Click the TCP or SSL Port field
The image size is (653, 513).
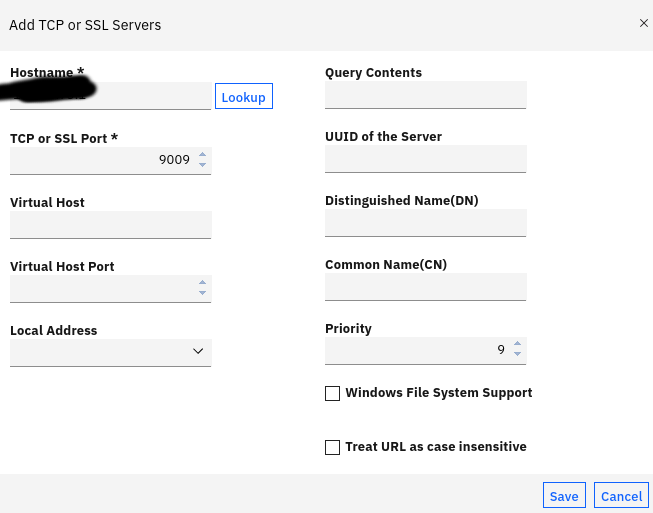pyautogui.click(x=100, y=160)
